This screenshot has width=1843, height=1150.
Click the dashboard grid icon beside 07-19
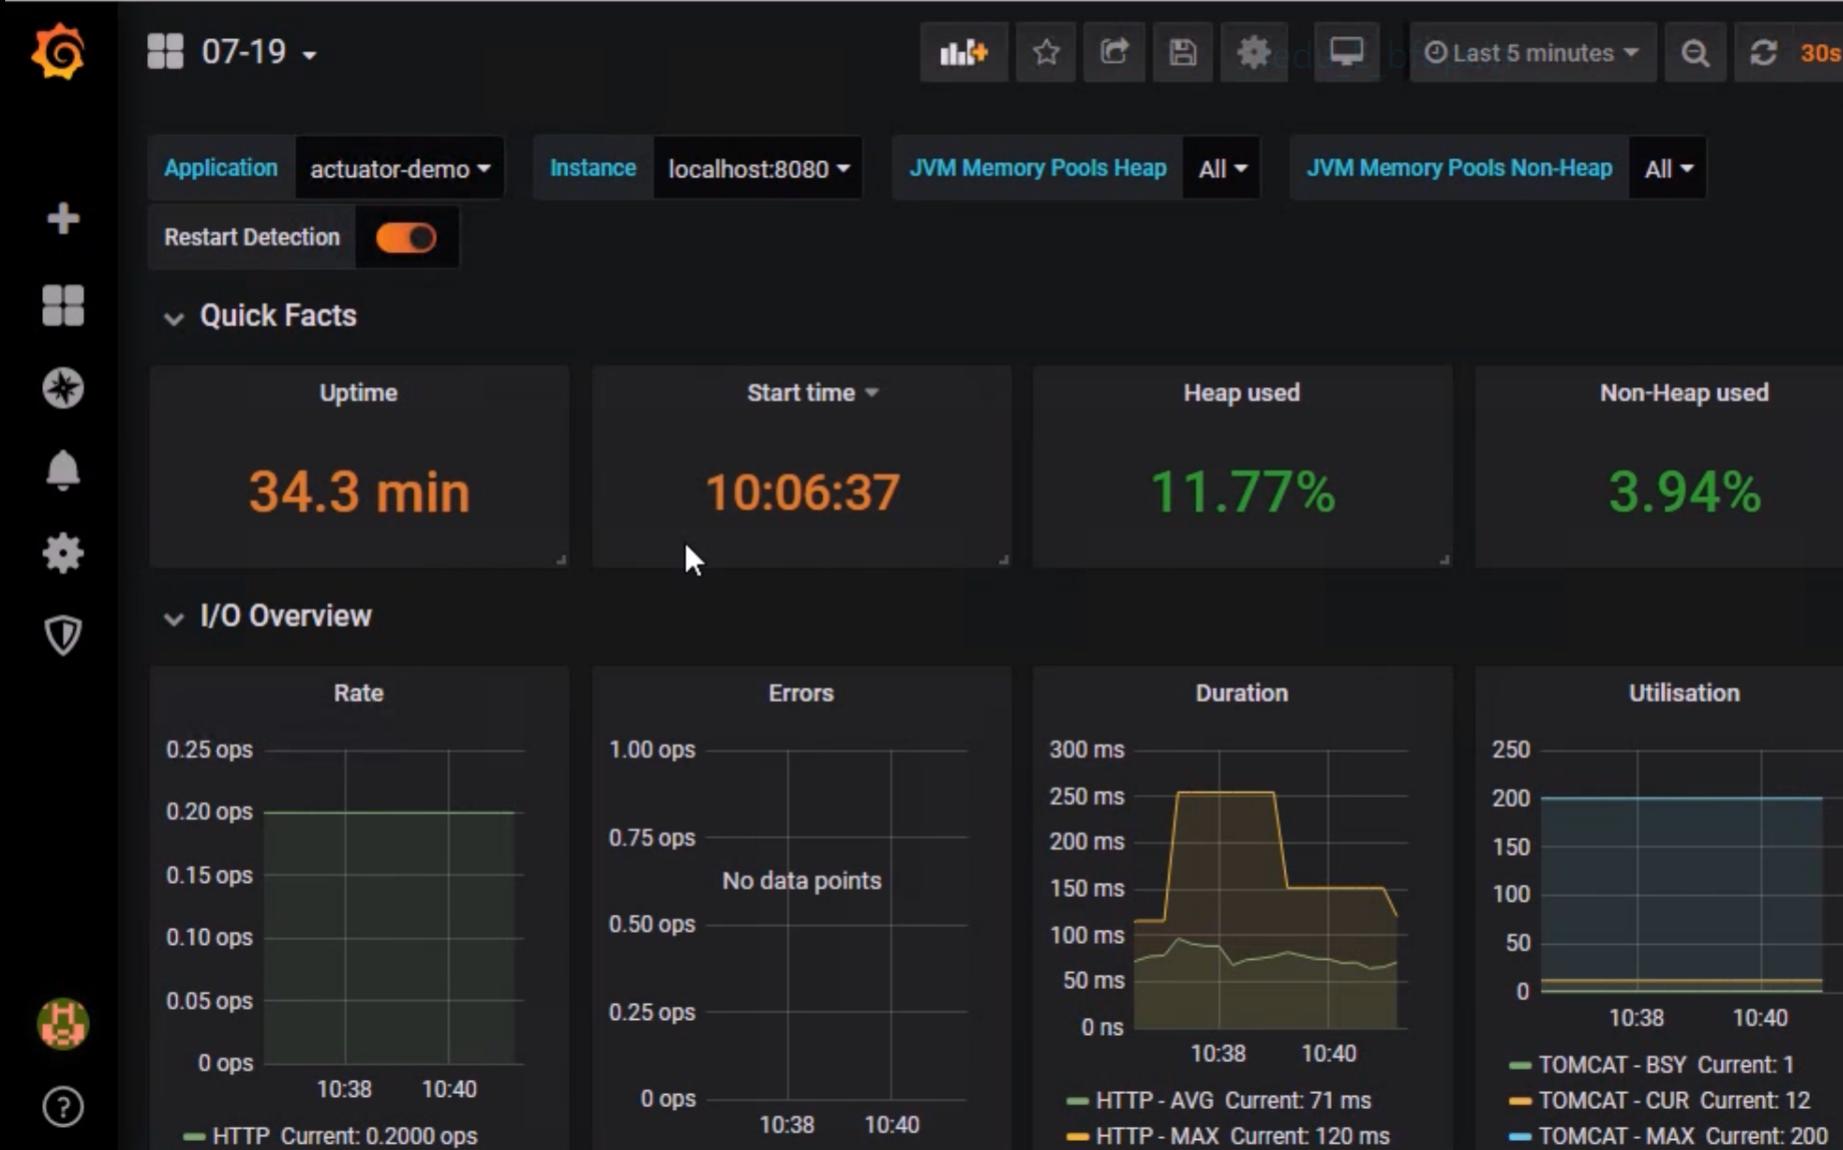pyautogui.click(x=165, y=52)
